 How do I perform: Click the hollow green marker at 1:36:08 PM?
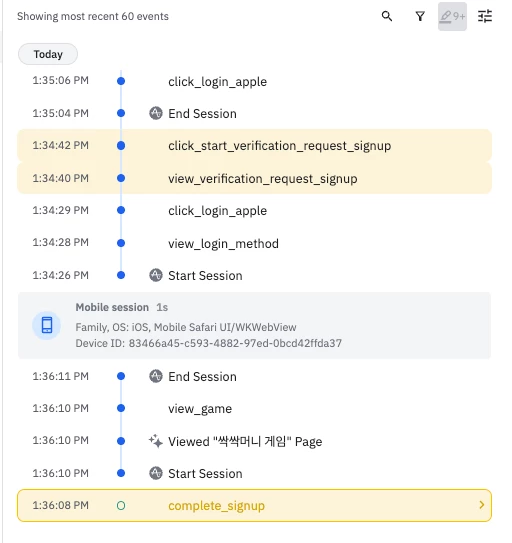coord(121,506)
